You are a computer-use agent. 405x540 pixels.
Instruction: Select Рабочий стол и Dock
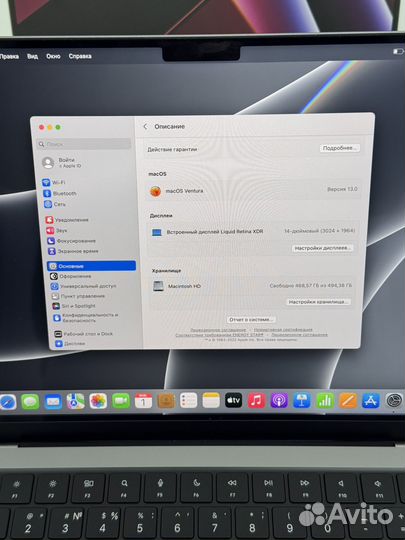[84, 334]
